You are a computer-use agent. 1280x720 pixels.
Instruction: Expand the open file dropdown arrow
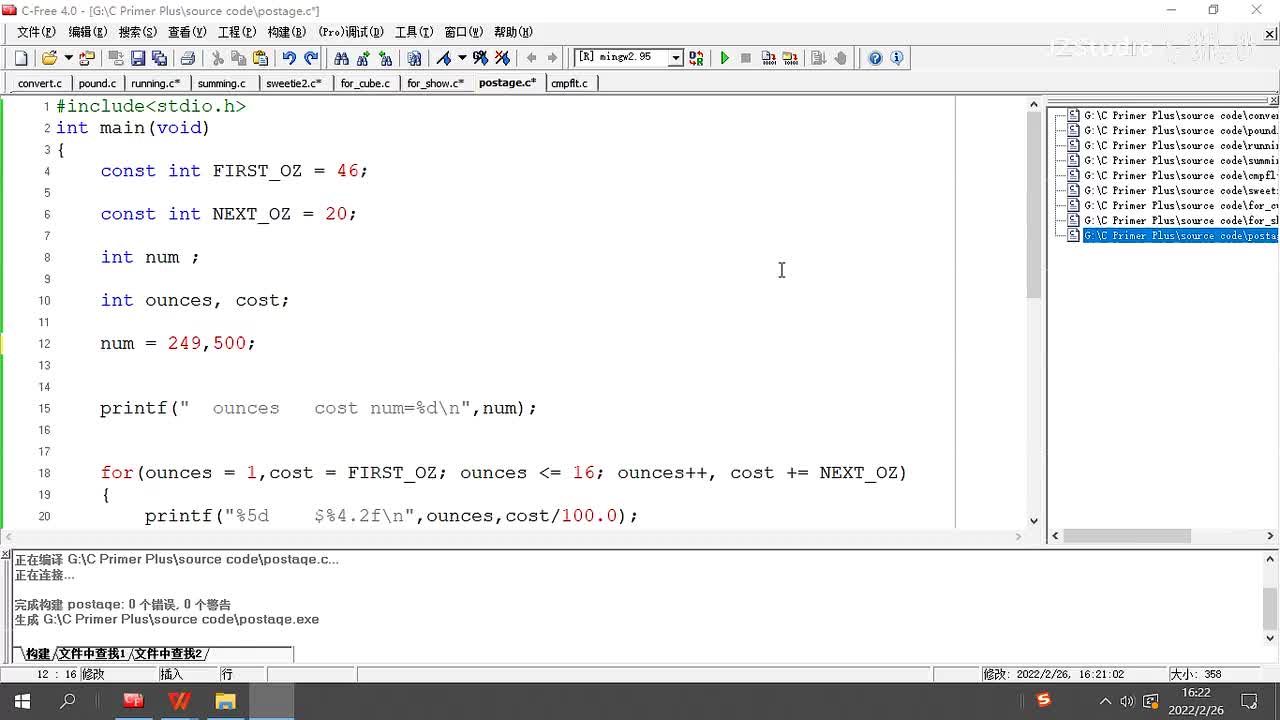click(x=68, y=58)
